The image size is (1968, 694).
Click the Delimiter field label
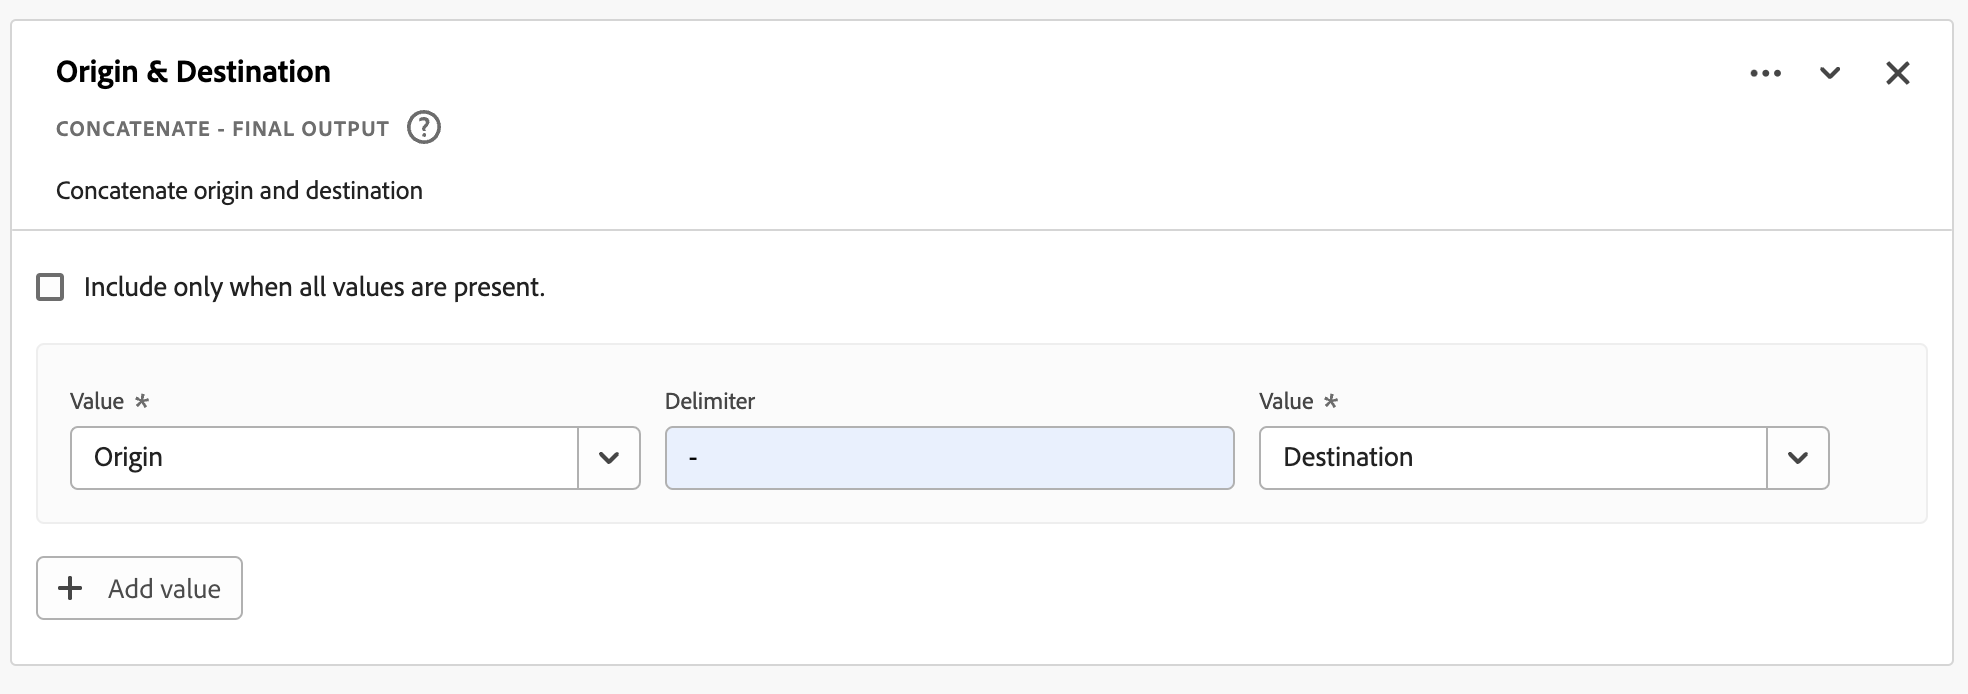[x=709, y=401]
